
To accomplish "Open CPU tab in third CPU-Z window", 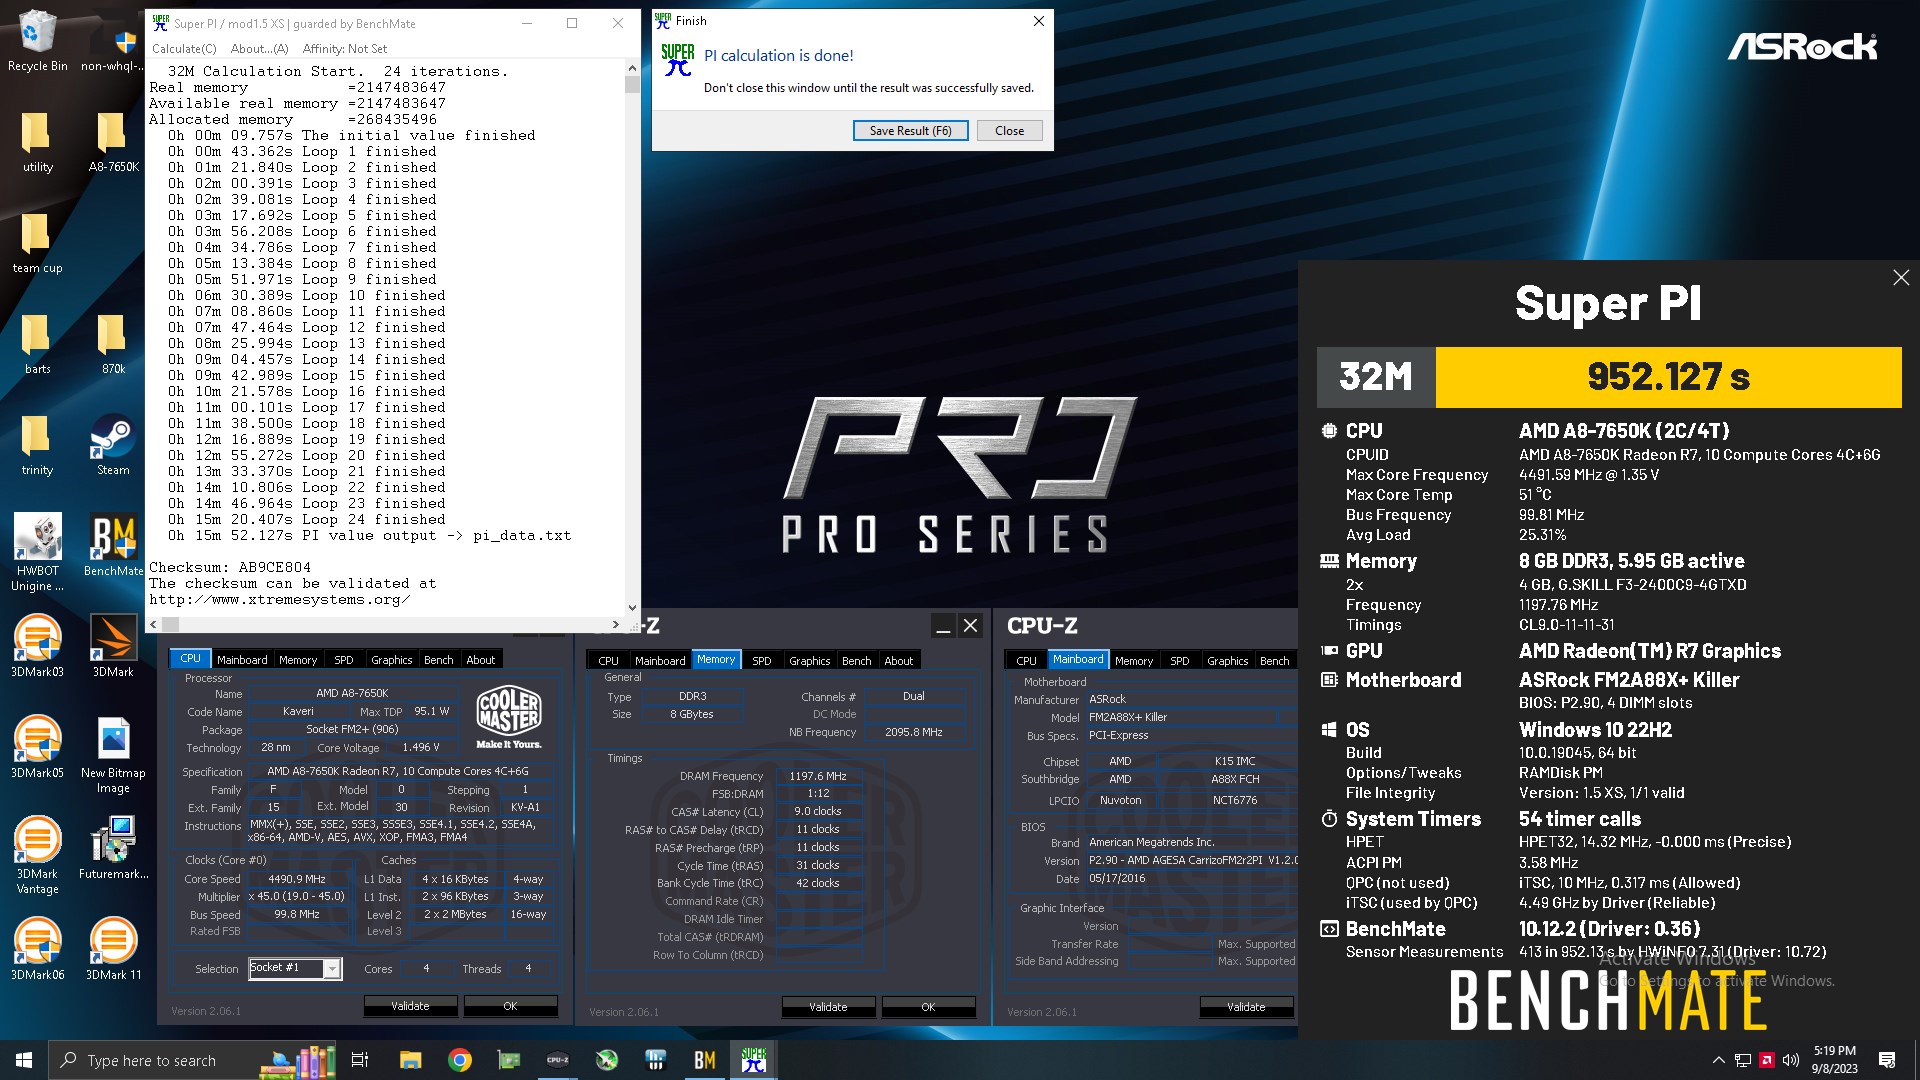I will coord(1026,661).
